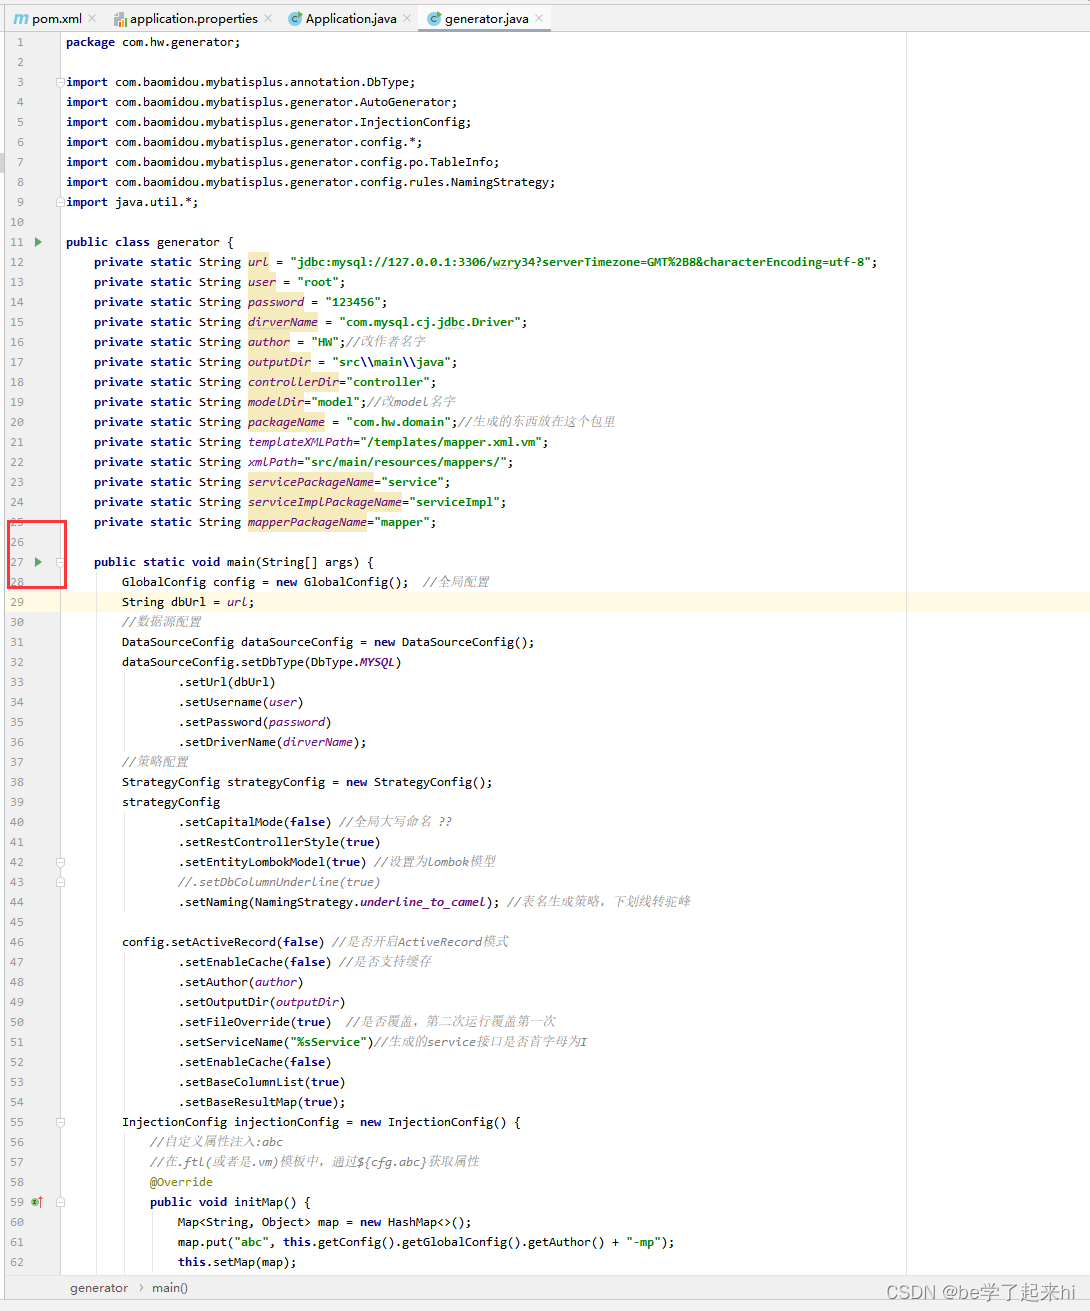Click the import fold end marker at line 9
The height and width of the screenshot is (1311, 1090).
click(x=60, y=202)
